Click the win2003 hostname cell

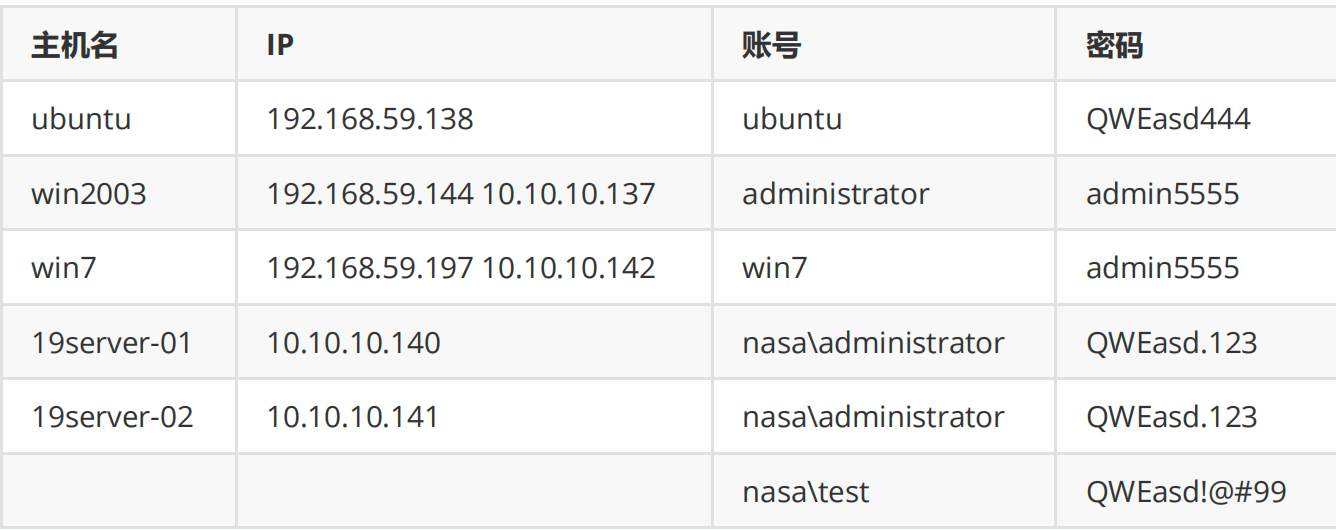pyautogui.click(x=89, y=194)
